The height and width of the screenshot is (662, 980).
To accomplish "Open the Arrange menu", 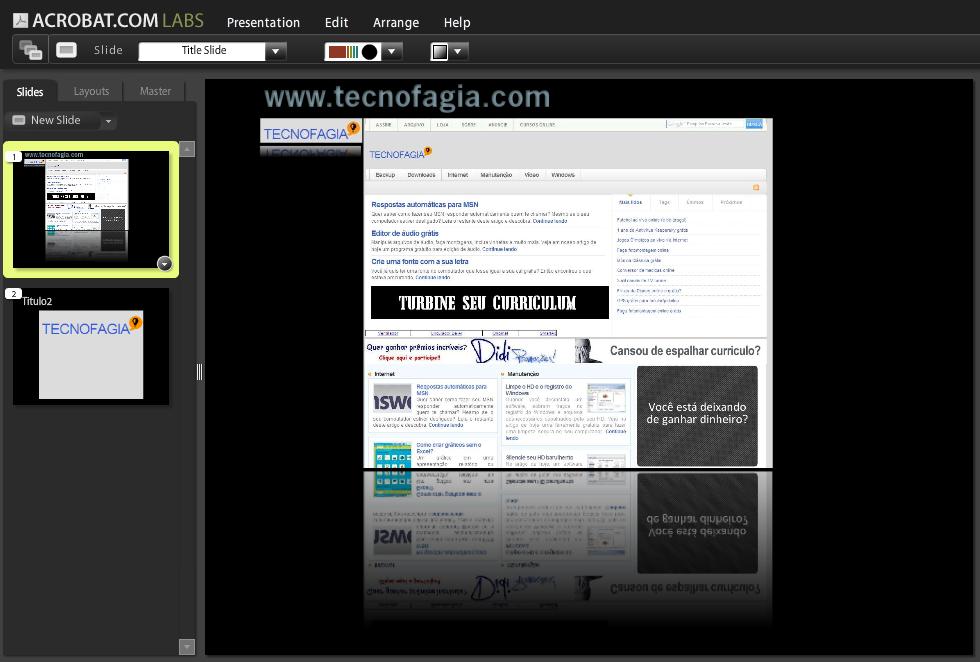I will click(396, 22).
